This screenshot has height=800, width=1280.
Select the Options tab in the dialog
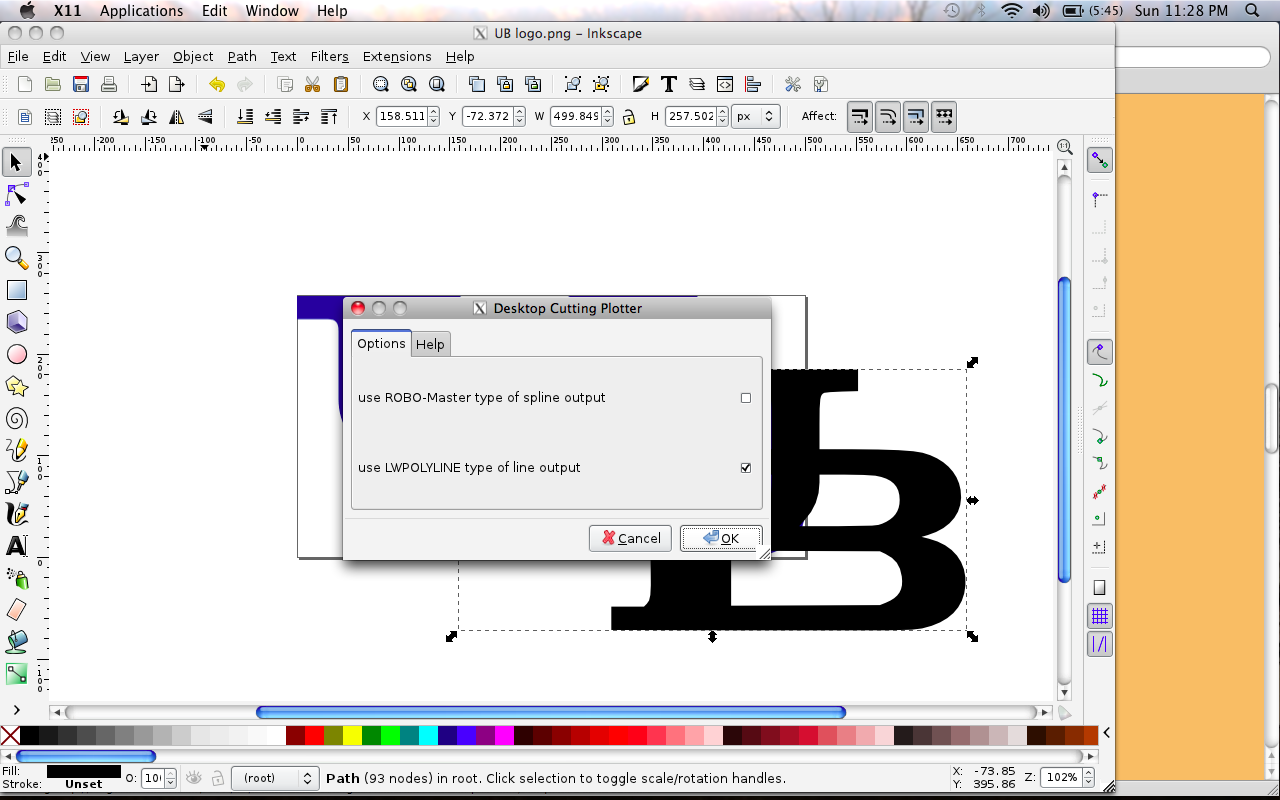tap(381, 343)
